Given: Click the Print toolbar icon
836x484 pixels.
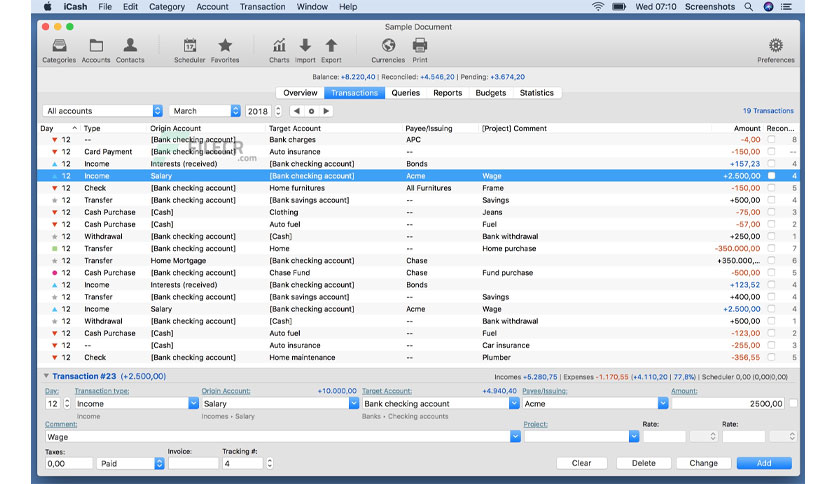Looking at the screenshot, I should pos(420,46).
